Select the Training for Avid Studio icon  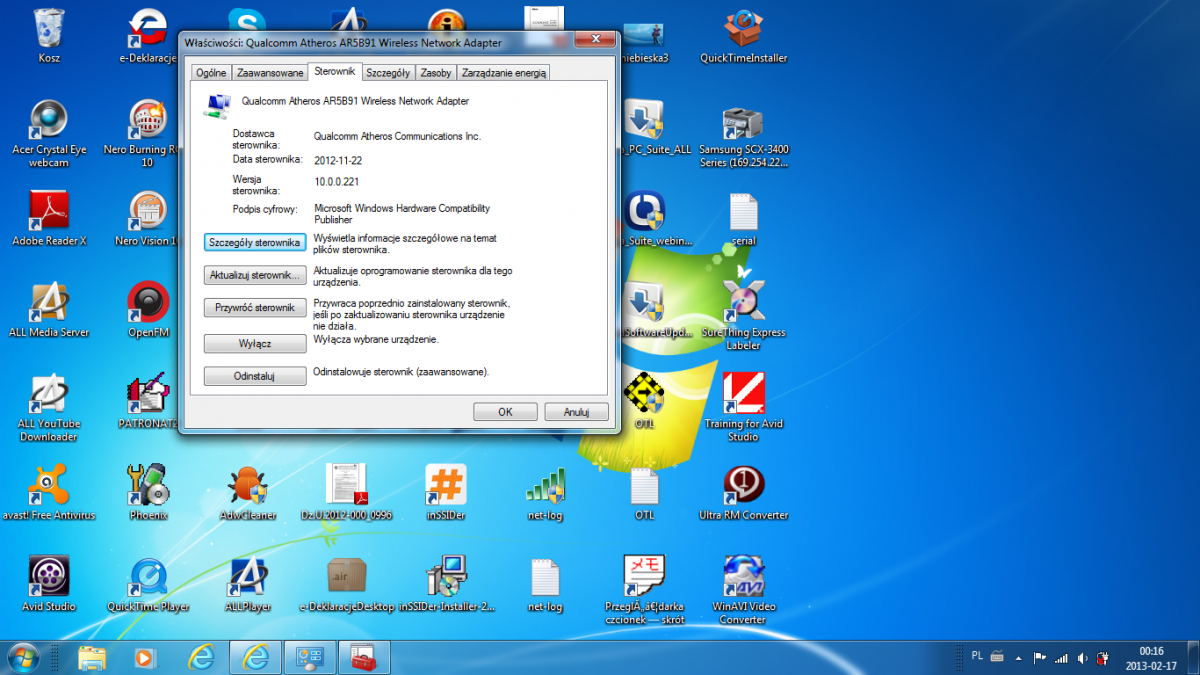point(743,406)
